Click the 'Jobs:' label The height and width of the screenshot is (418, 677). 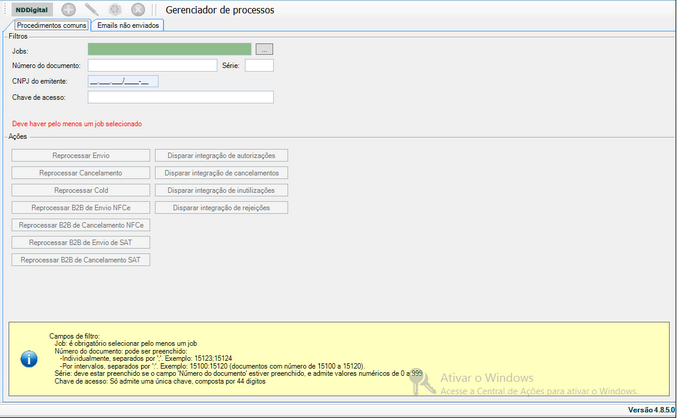[x=20, y=51]
